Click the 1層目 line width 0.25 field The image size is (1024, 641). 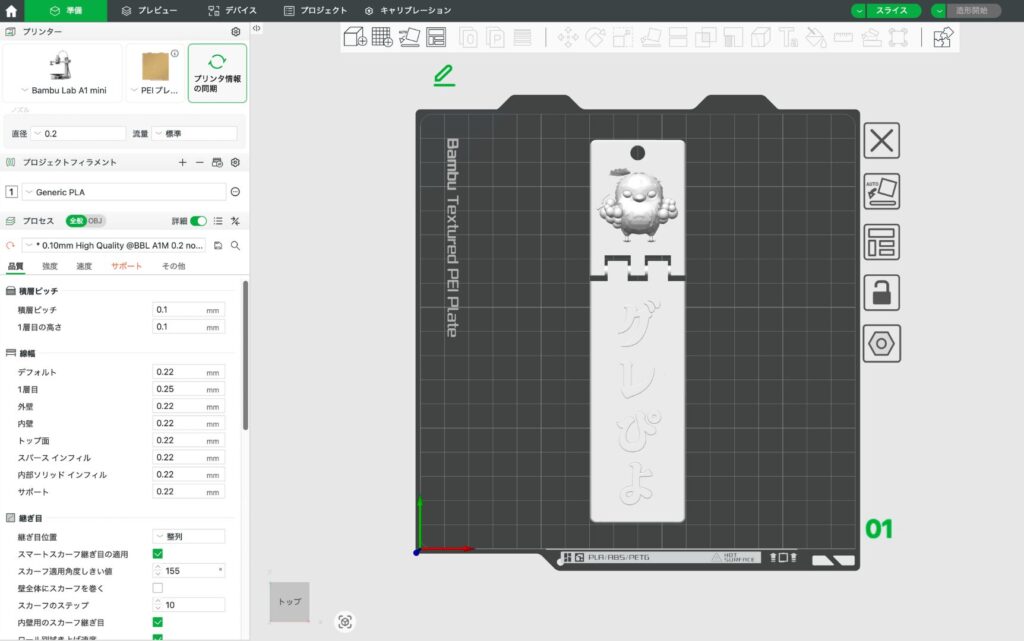[x=189, y=389]
